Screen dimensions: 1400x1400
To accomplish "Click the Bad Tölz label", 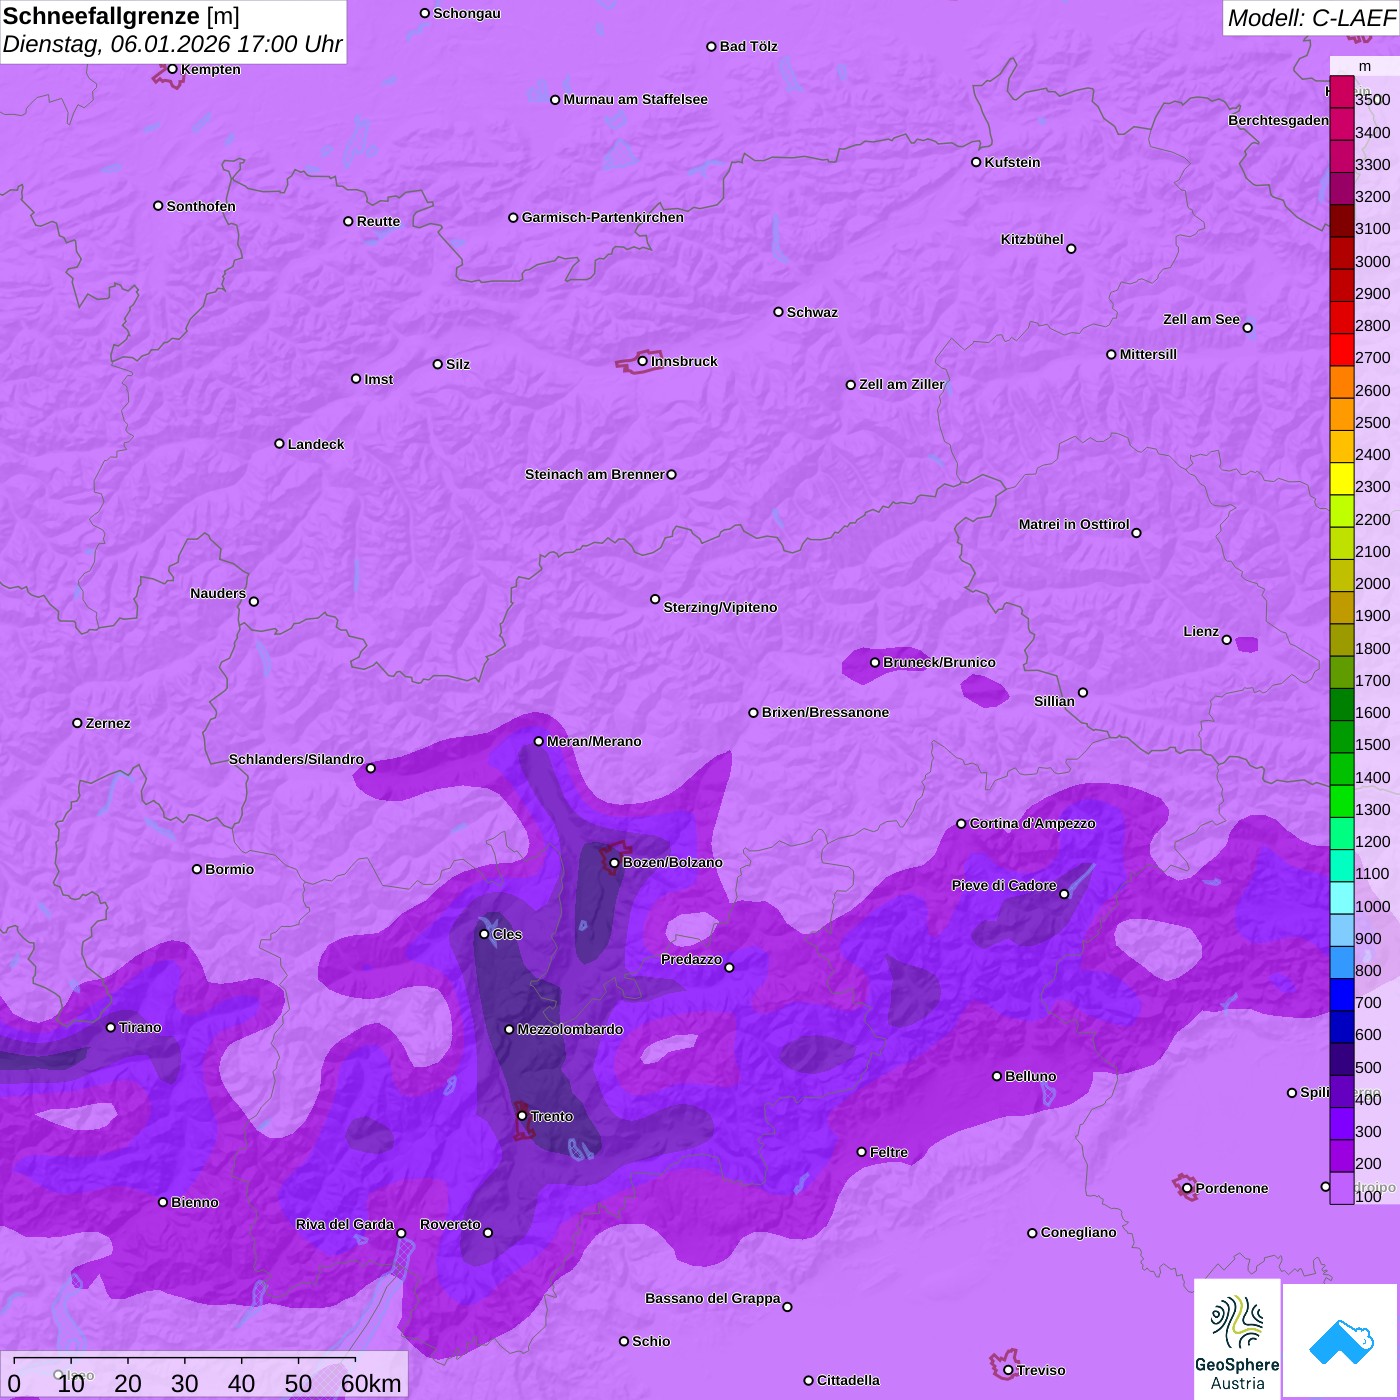I will (x=748, y=46).
